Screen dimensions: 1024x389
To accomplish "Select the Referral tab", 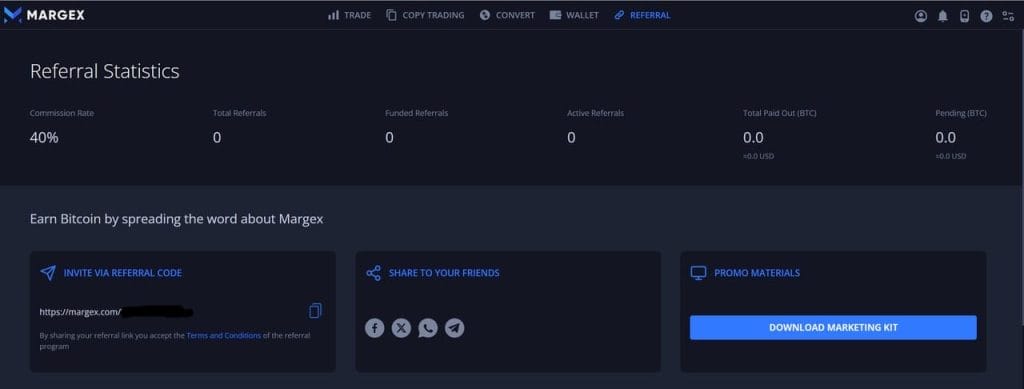I will 643,15.
